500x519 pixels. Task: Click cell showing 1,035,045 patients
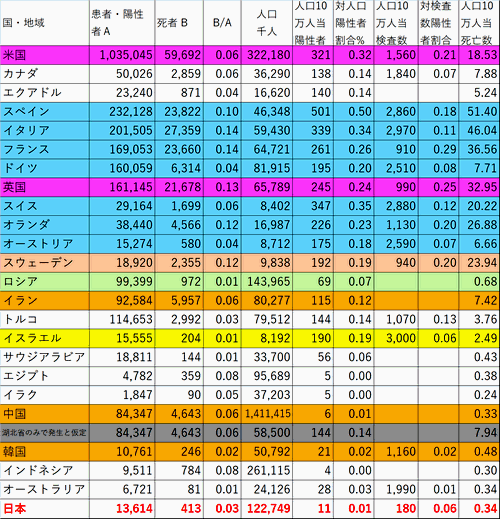coord(122,55)
